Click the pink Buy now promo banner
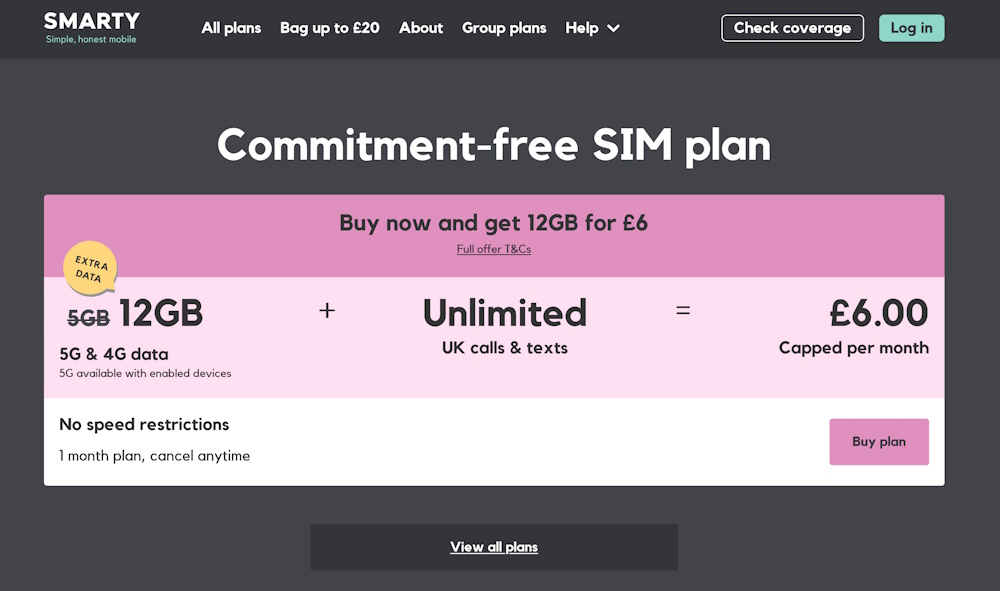Image resolution: width=1000 pixels, height=591 pixels. point(494,223)
